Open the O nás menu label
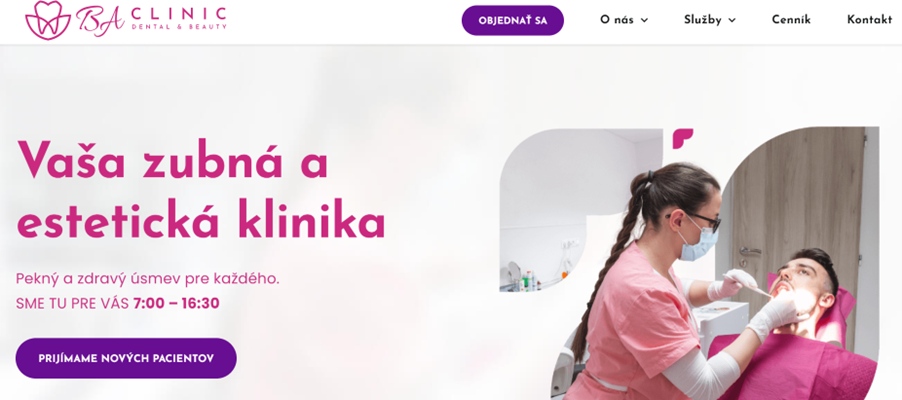Screen dimensions: 902x400 click(617, 20)
